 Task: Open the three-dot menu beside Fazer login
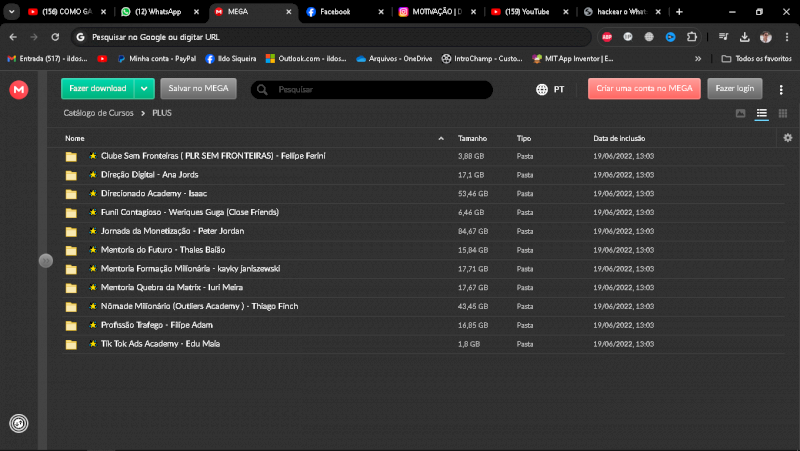[782, 89]
